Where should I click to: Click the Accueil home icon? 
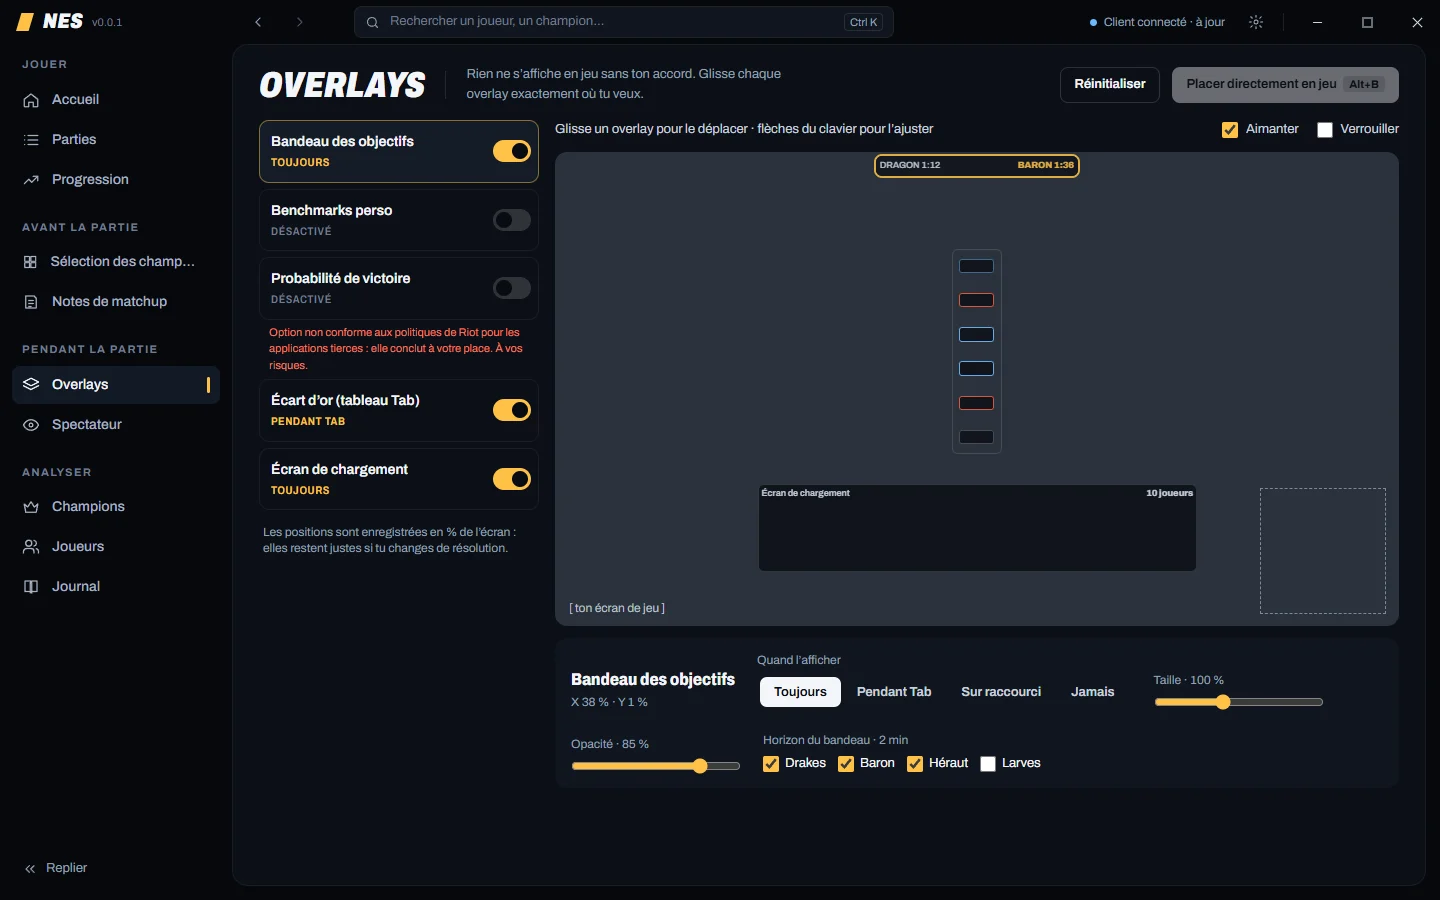pyautogui.click(x=31, y=100)
